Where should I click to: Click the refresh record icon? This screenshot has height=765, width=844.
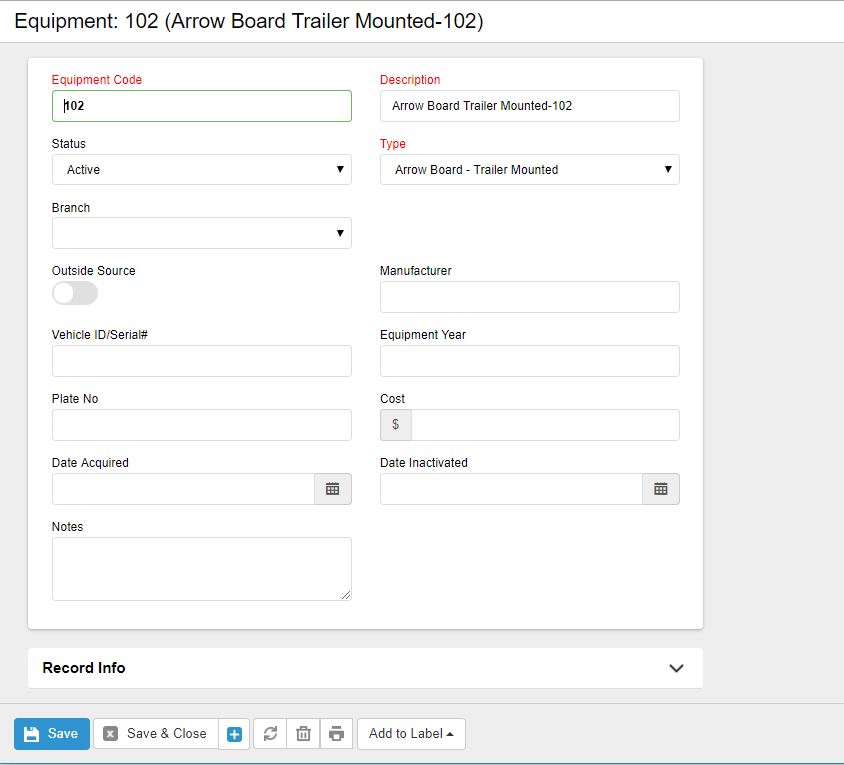point(270,734)
